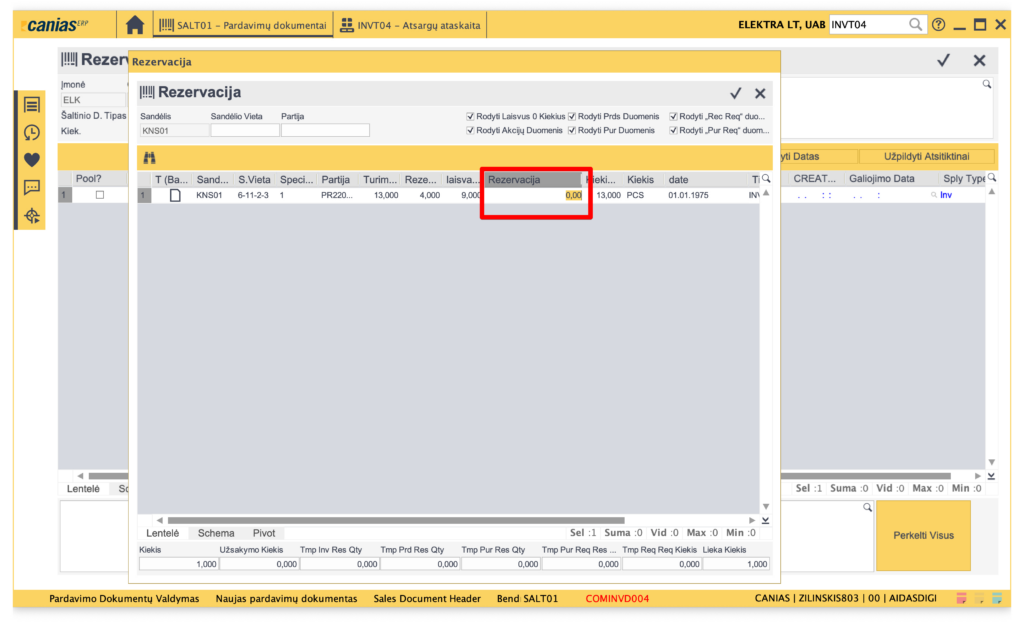This screenshot has height=622, width=1024.
Task: Open the Pivot tab in the reservation grid
Action: pyautogui.click(x=264, y=533)
